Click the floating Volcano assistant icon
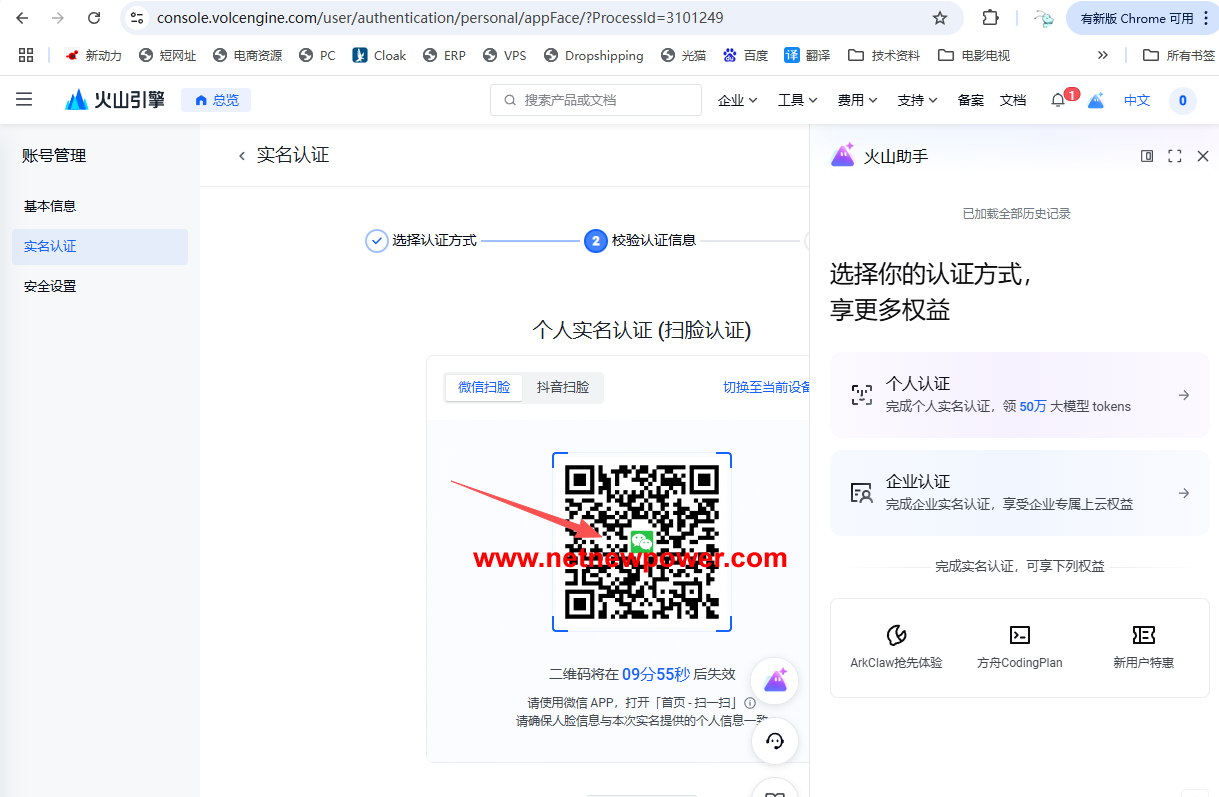This screenshot has width=1219, height=797. (x=775, y=681)
